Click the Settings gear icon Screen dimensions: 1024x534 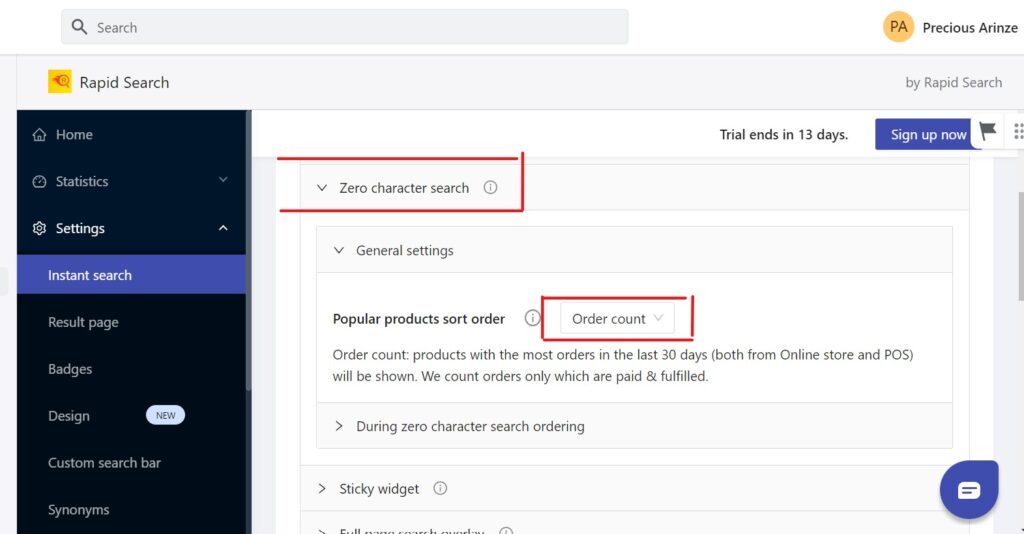point(39,228)
